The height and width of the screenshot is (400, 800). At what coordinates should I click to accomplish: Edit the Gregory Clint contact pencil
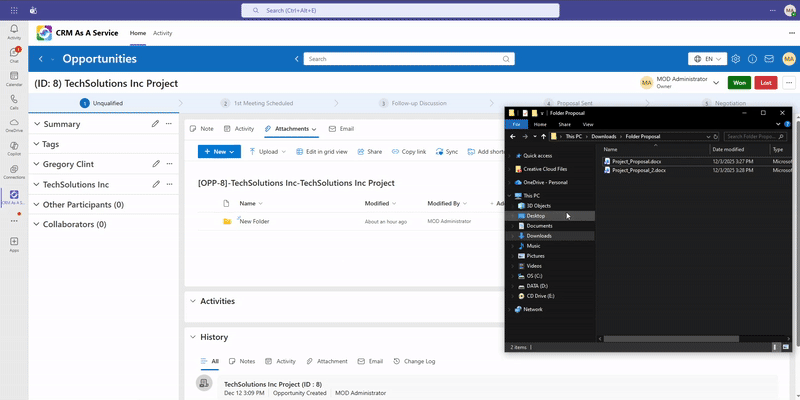[x=156, y=164]
